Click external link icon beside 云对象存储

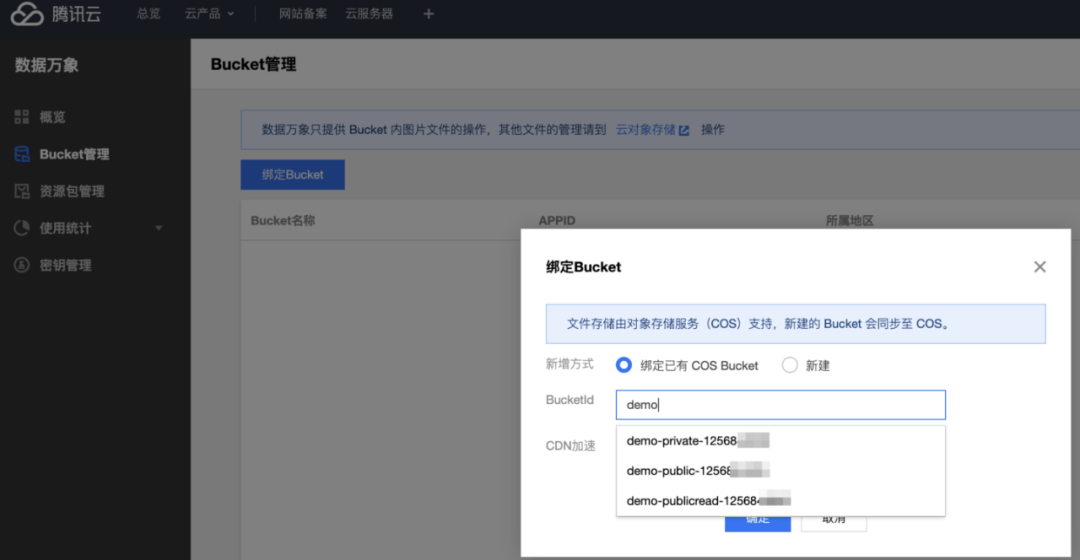684,130
